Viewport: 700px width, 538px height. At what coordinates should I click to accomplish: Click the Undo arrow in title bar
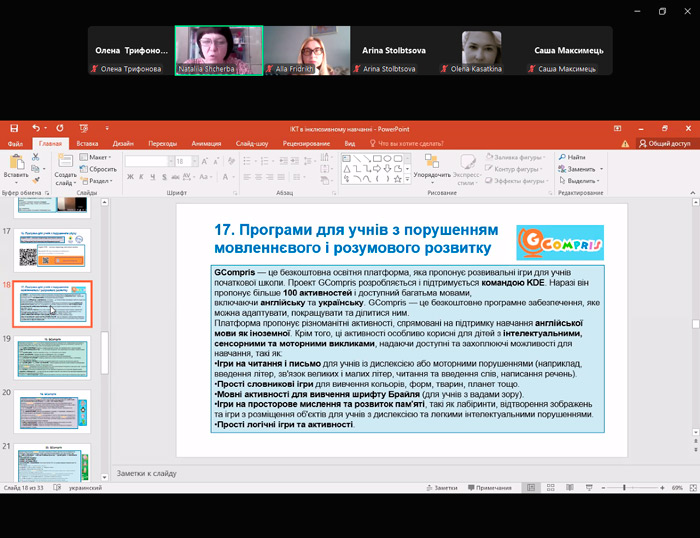35,129
